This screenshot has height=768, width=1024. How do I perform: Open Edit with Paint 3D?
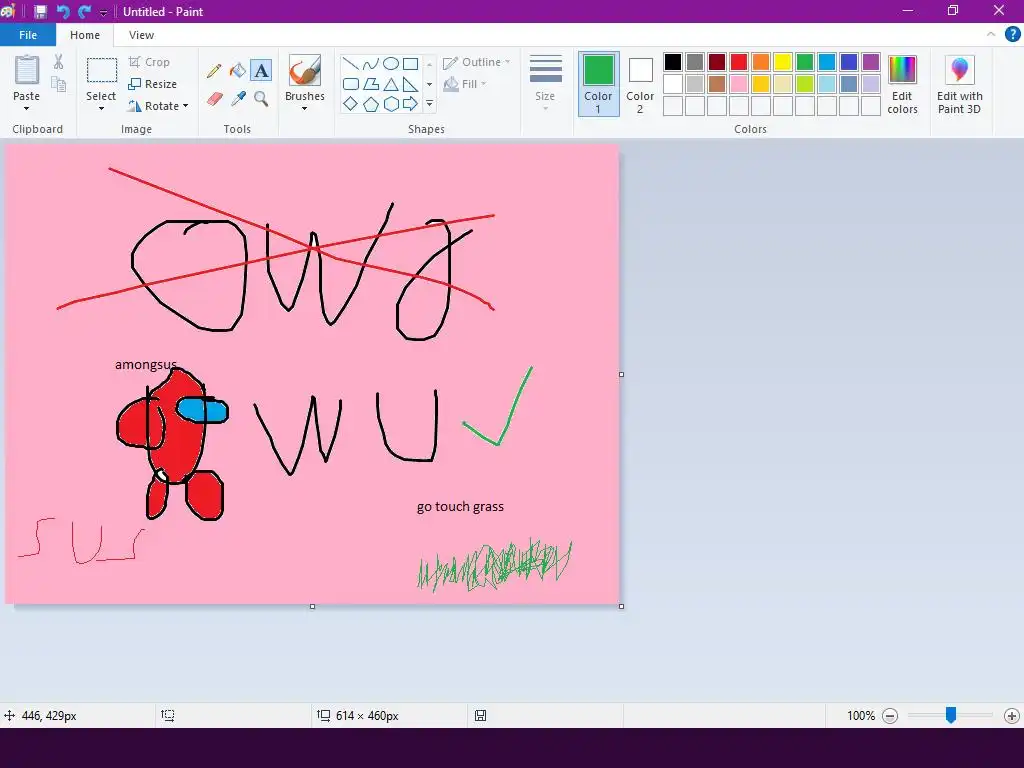point(959,85)
